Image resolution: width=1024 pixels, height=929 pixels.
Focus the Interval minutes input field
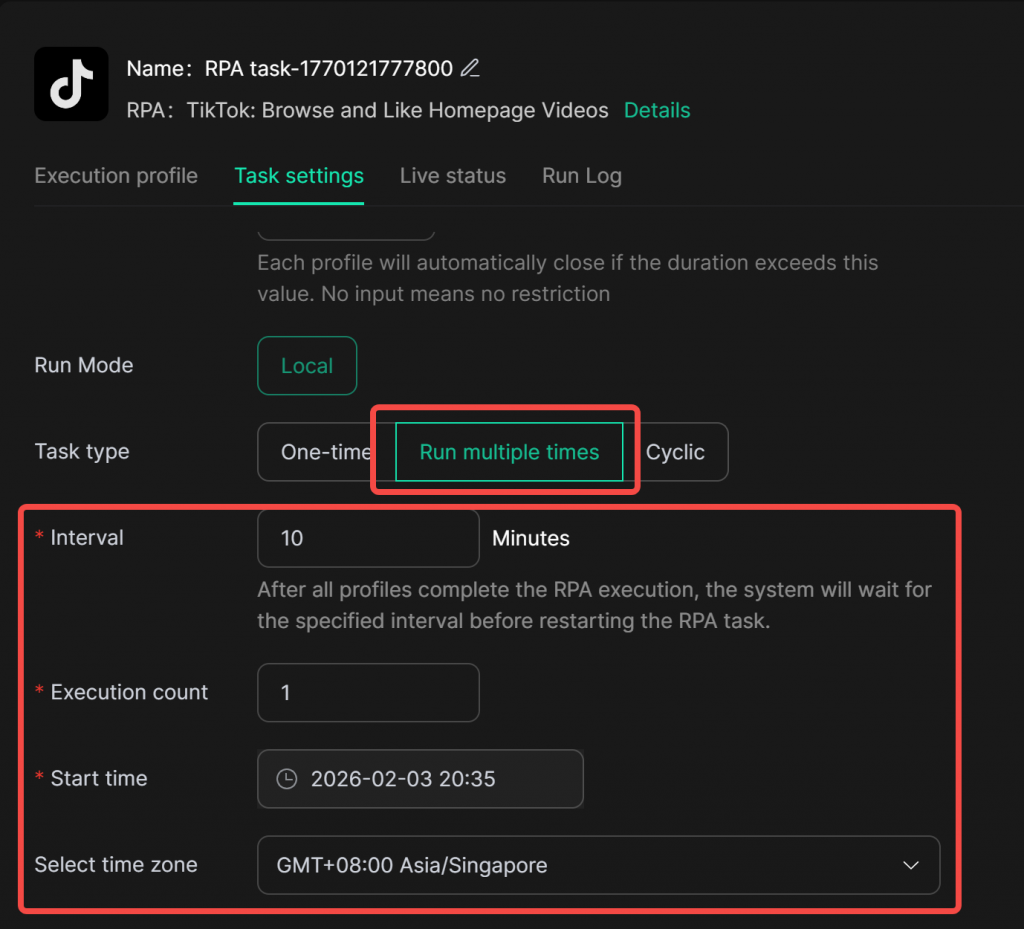click(x=367, y=538)
